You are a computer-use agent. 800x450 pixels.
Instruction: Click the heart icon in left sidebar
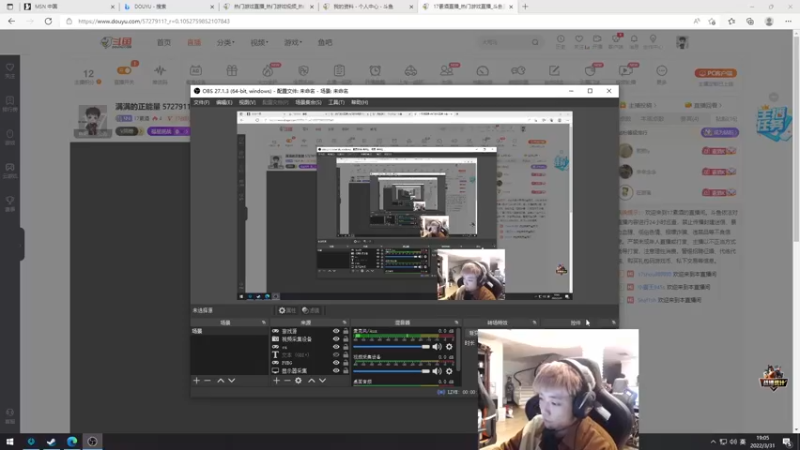tap(10, 67)
